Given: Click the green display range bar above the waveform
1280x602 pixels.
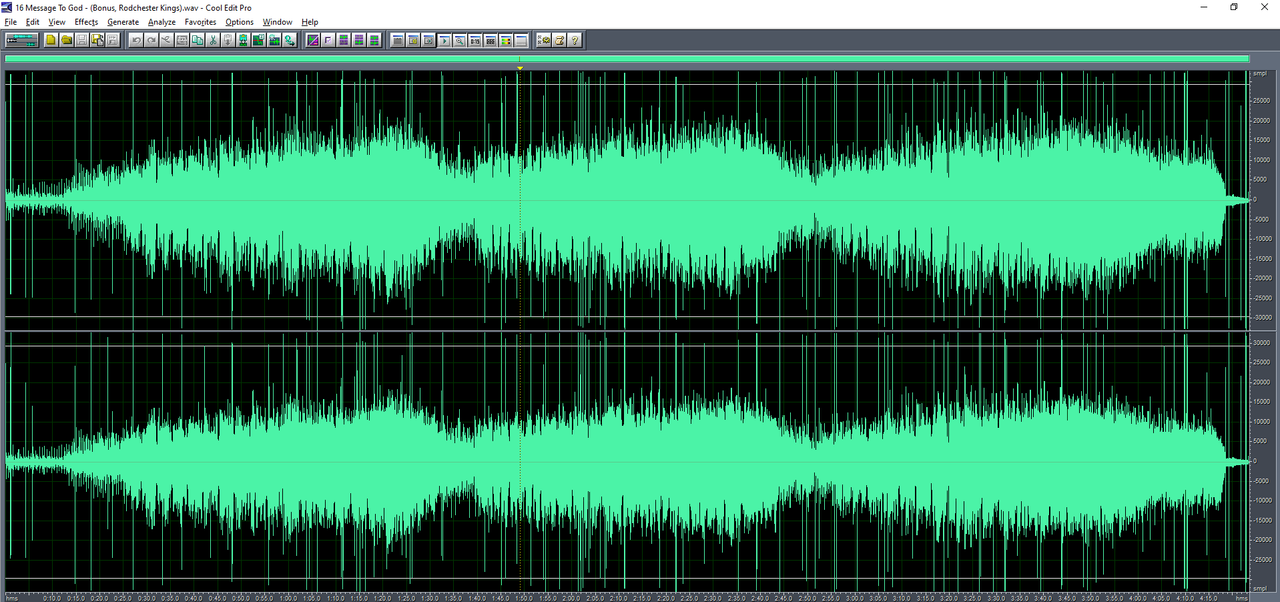Looking at the screenshot, I should coord(626,59).
